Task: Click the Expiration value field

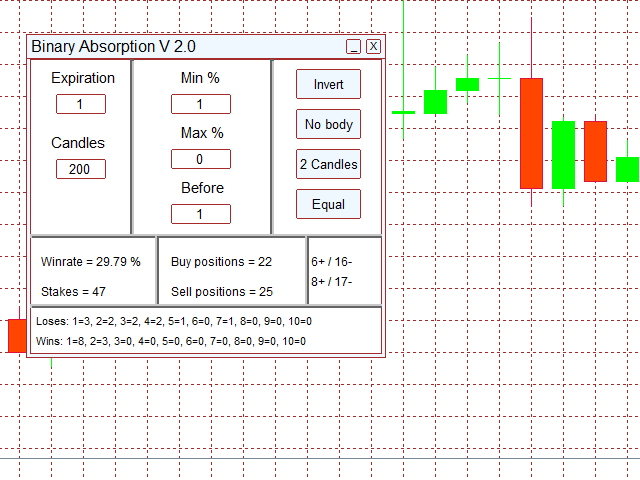Action: point(81,104)
